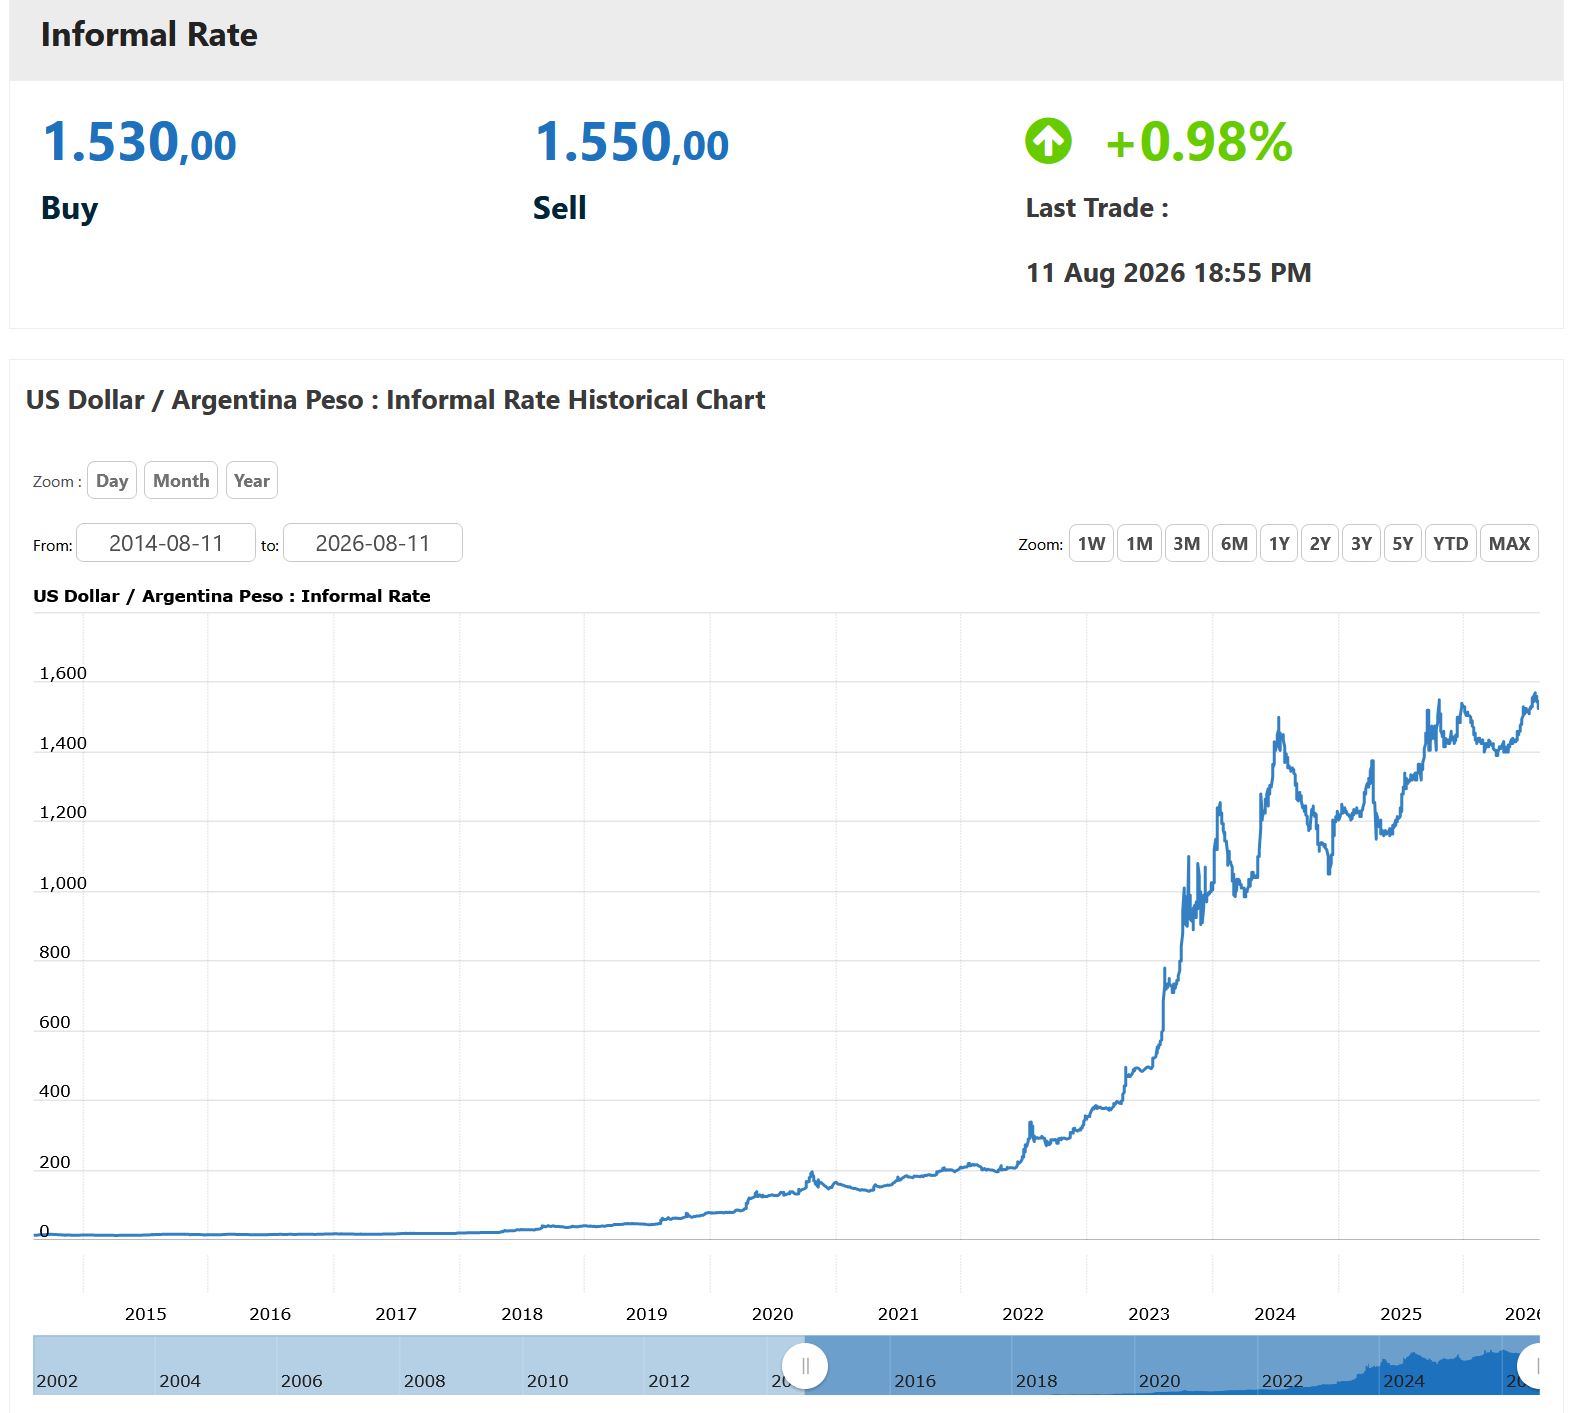Screen dimensions: 1592x1413
Task: Select the 3M zoom range
Action: click(1187, 544)
